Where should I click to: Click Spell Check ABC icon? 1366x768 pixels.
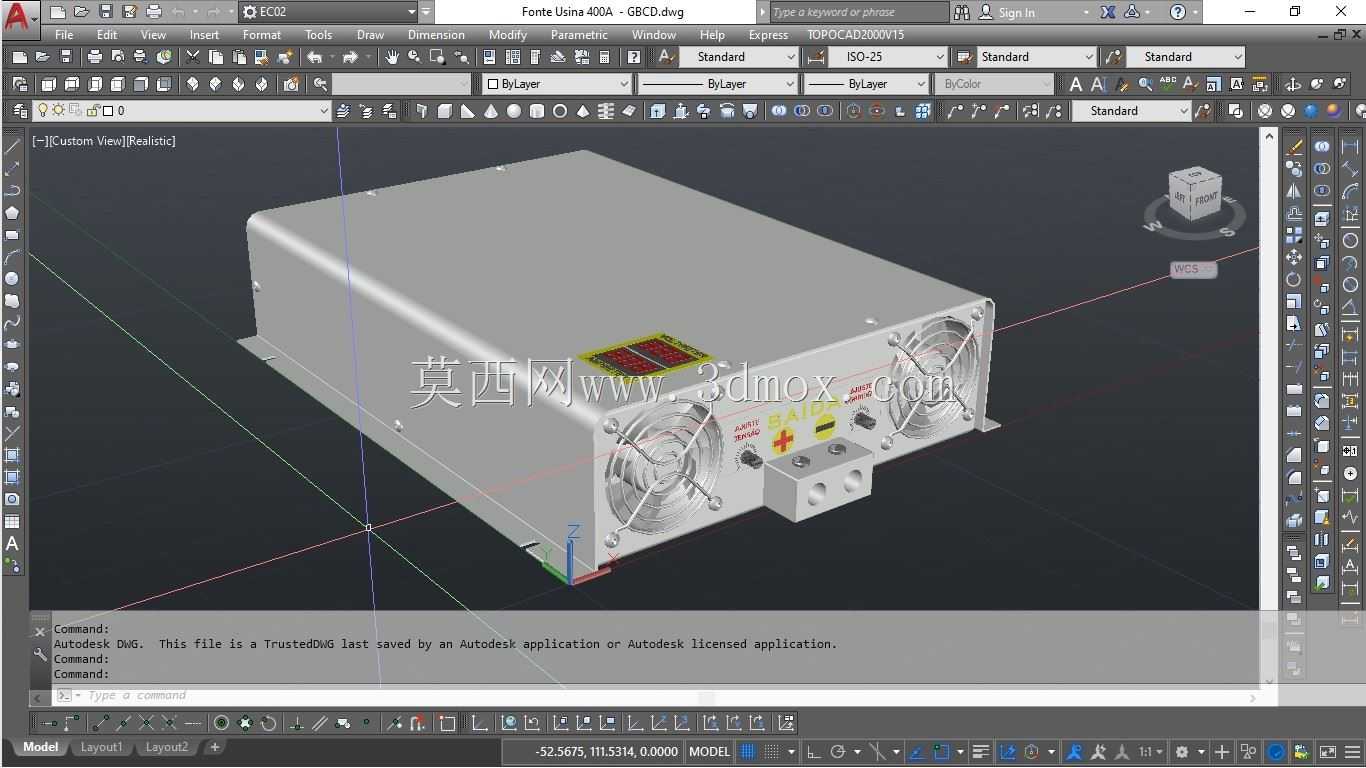tap(1167, 84)
